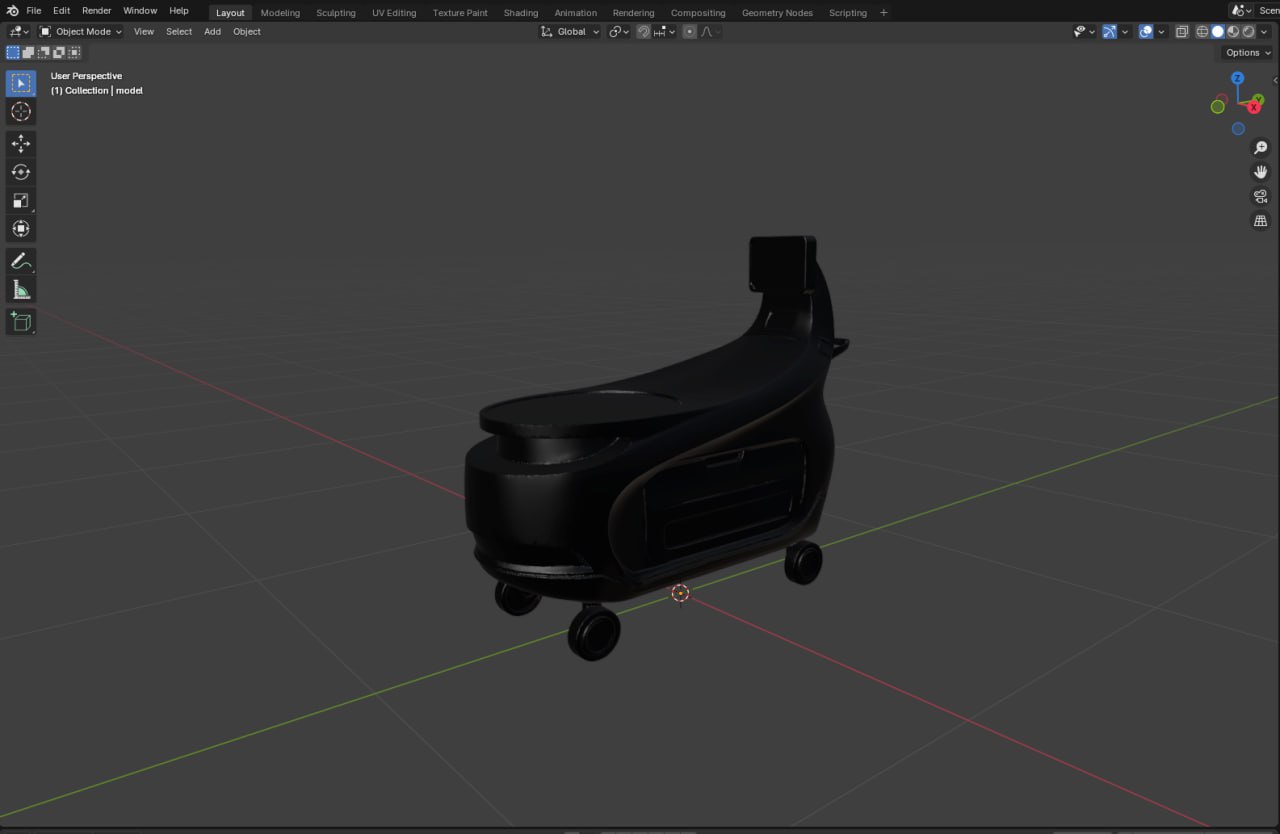This screenshot has height=834, width=1280.
Task: Set selection mode to Invert icon
Action: 58,52
